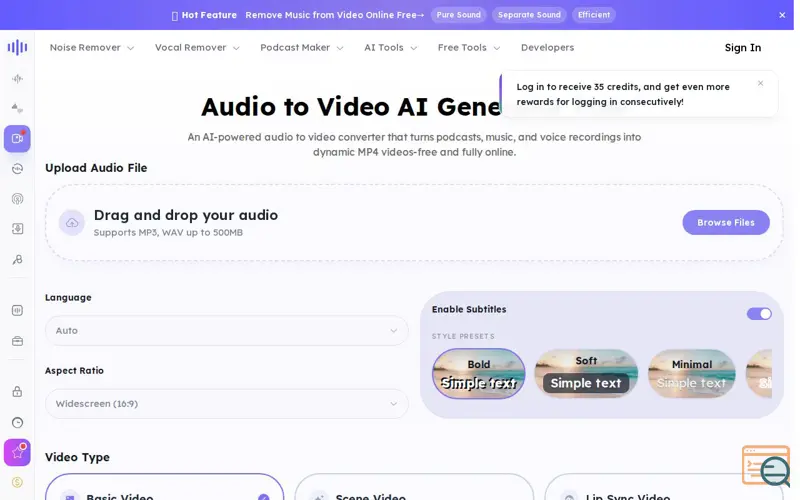
Task: Close the Hot Feature banner
Action: pyautogui.click(x=782, y=15)
